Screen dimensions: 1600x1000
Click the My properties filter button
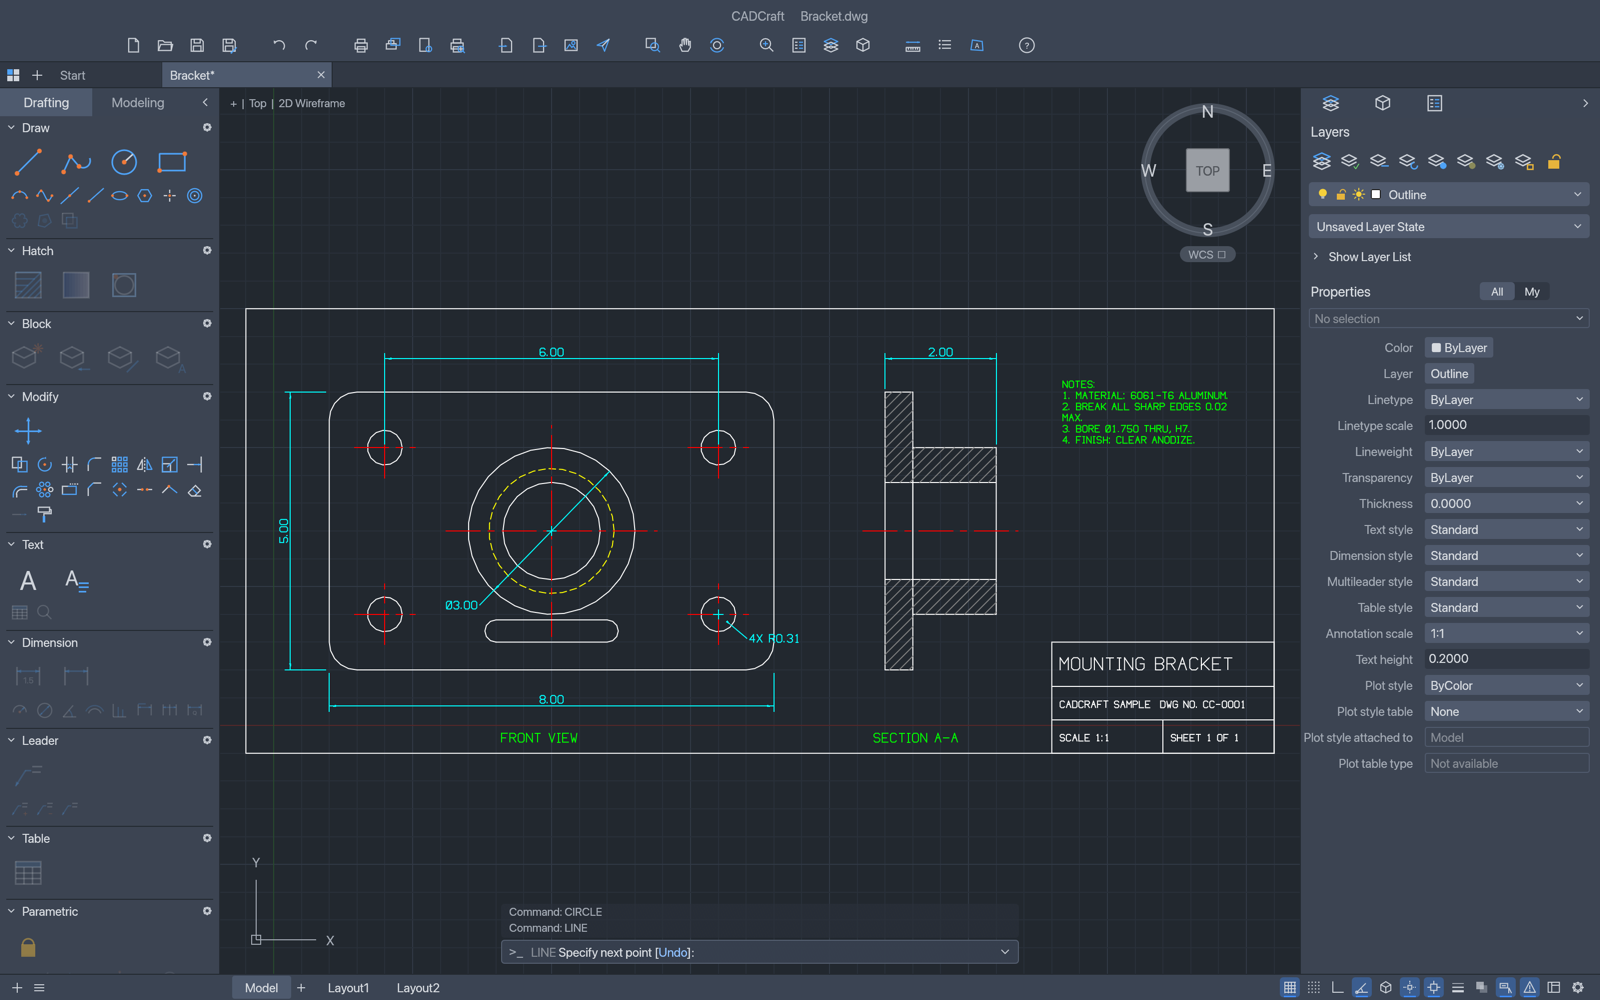coord(1532,292)
